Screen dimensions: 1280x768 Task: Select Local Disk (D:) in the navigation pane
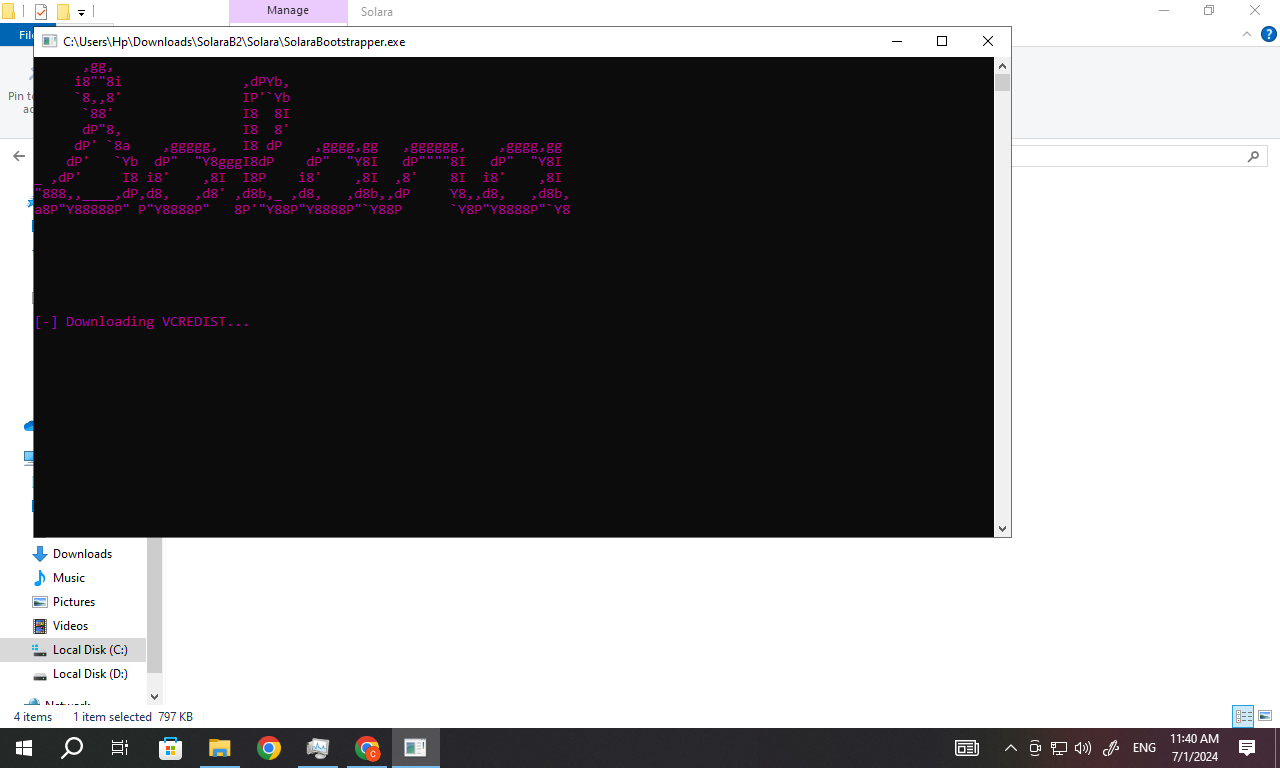pyautogui.click(x=90, y=674)
